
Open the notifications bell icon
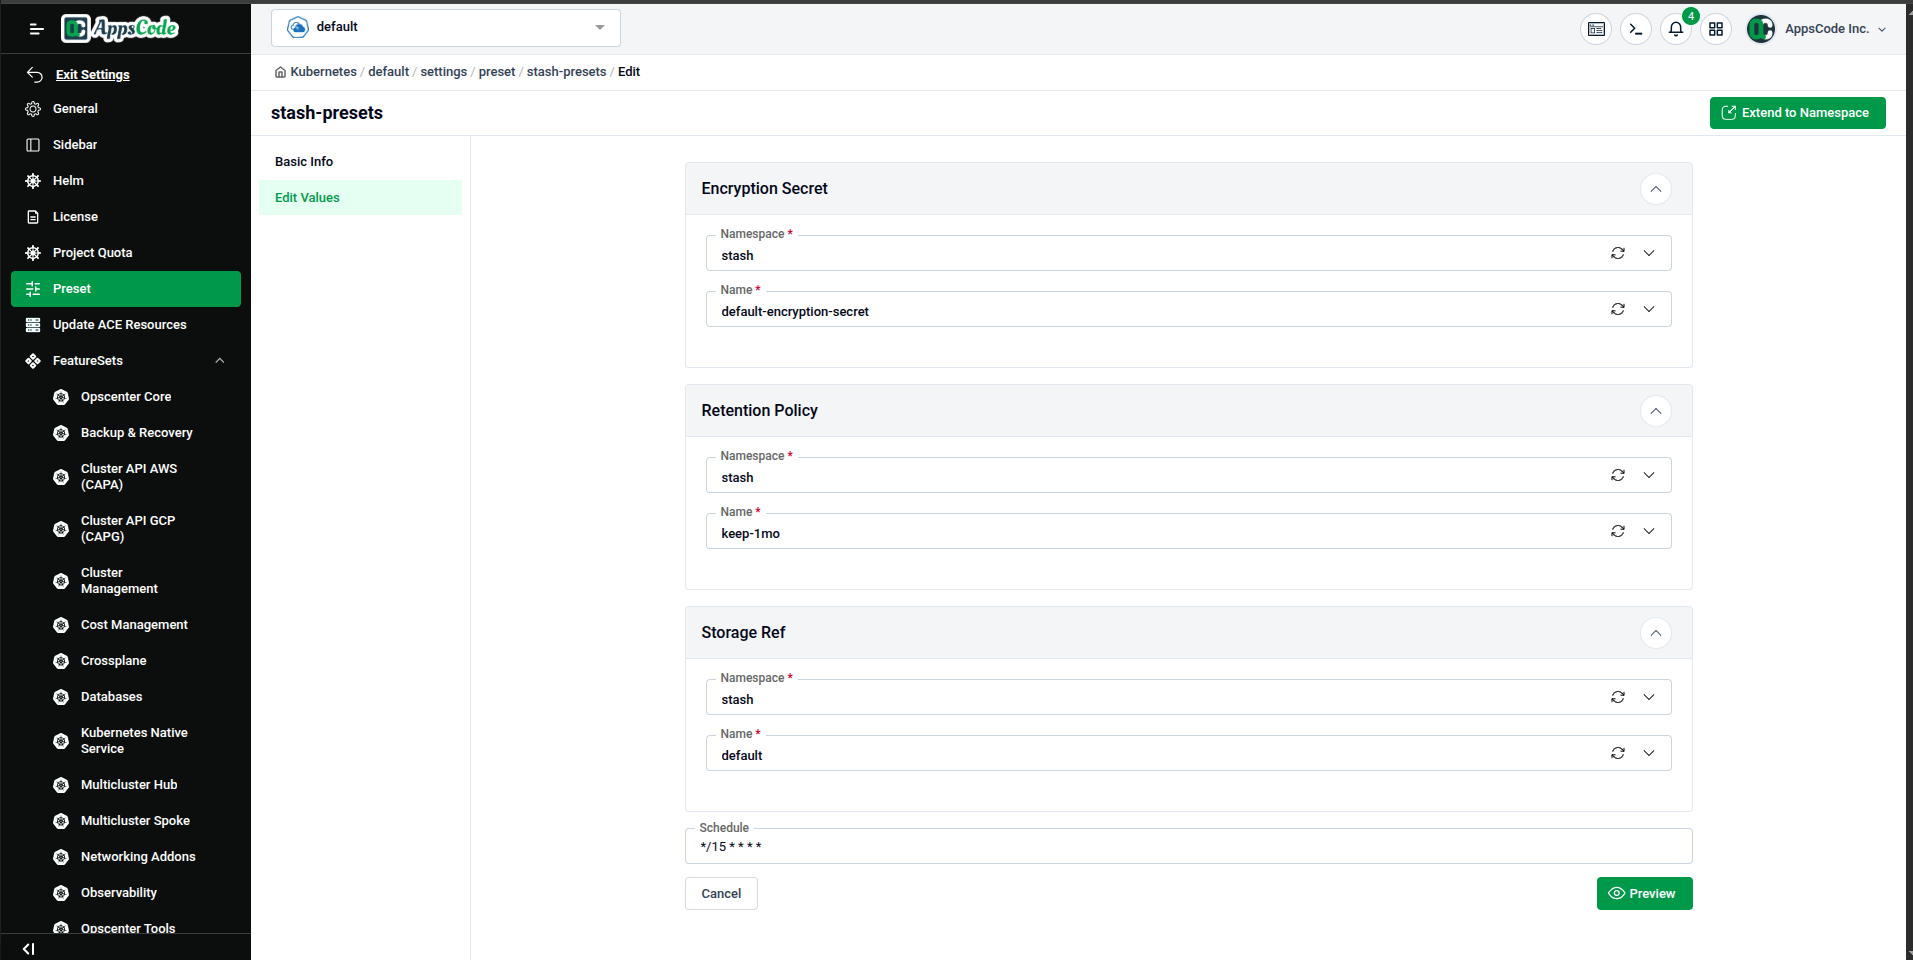[x=1675, y=29]
